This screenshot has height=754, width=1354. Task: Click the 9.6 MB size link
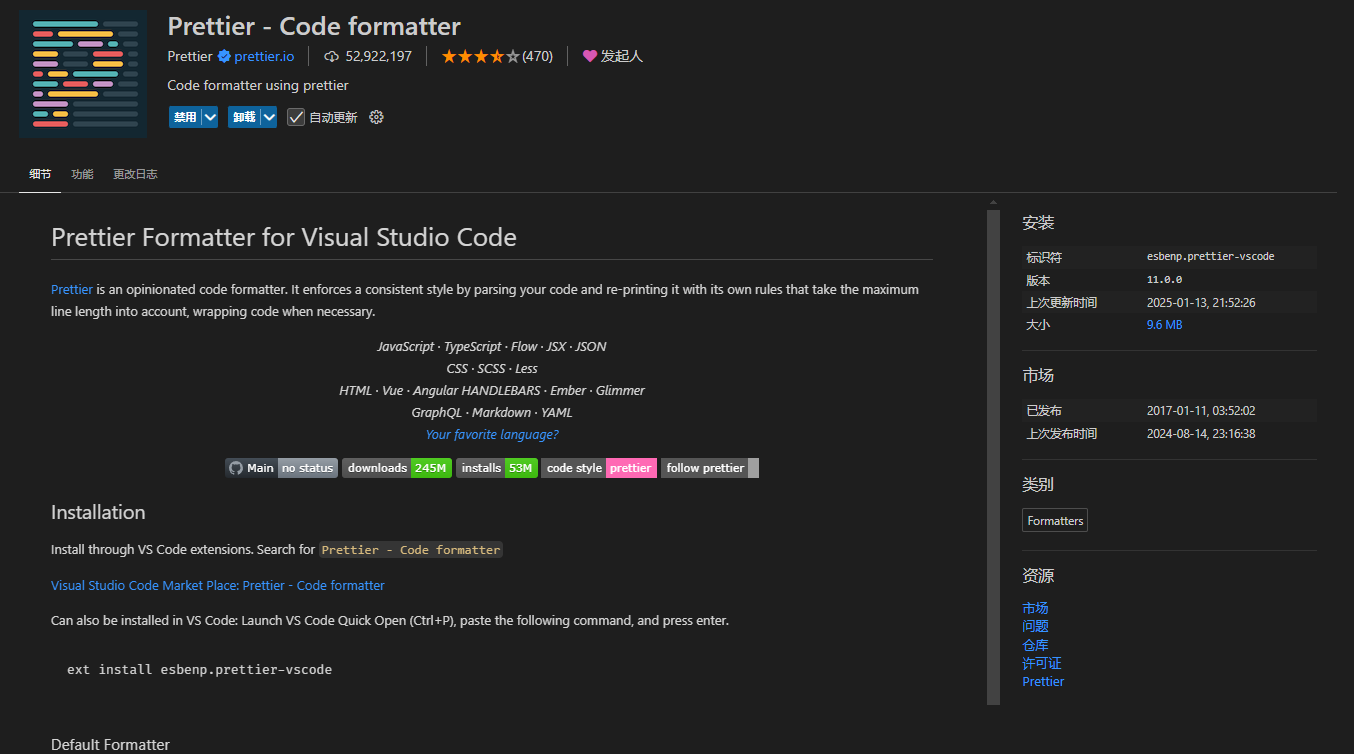tap(1164, 325)
